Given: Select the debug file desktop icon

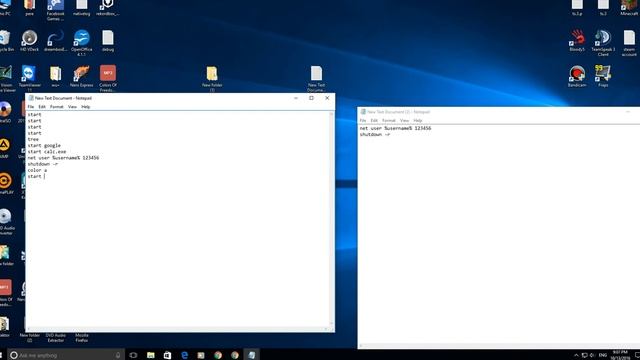Looking at the screenshot, I should pyautogui.click(x=108, y=40).
